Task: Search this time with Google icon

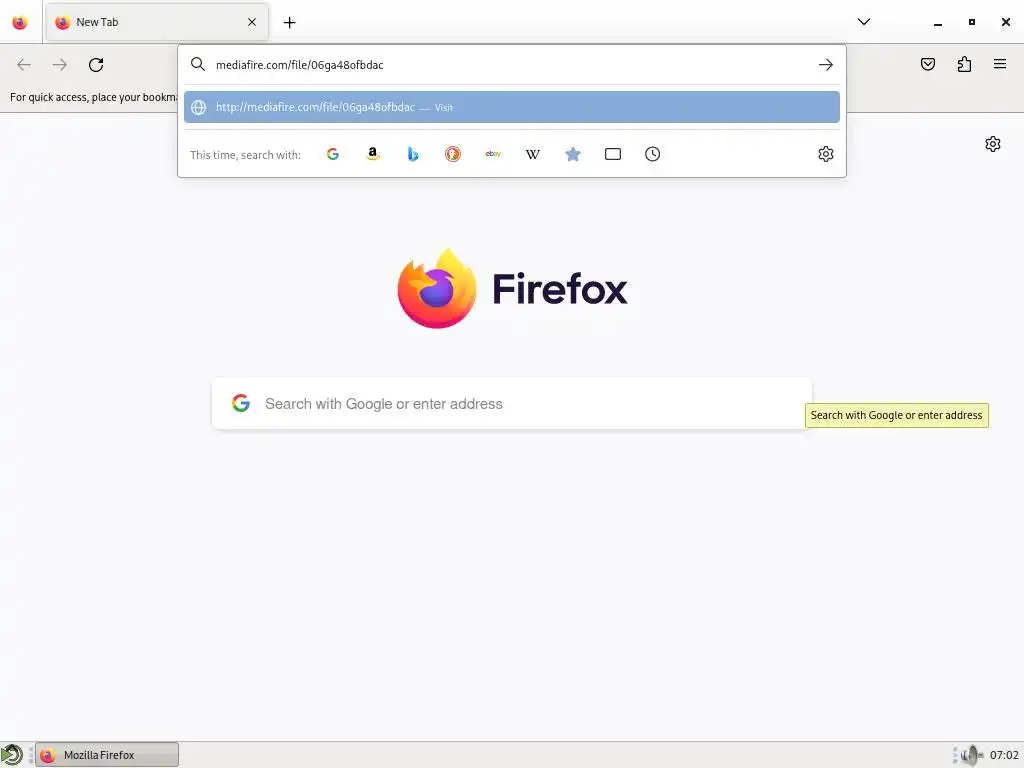Action: [x=333, y=154]
